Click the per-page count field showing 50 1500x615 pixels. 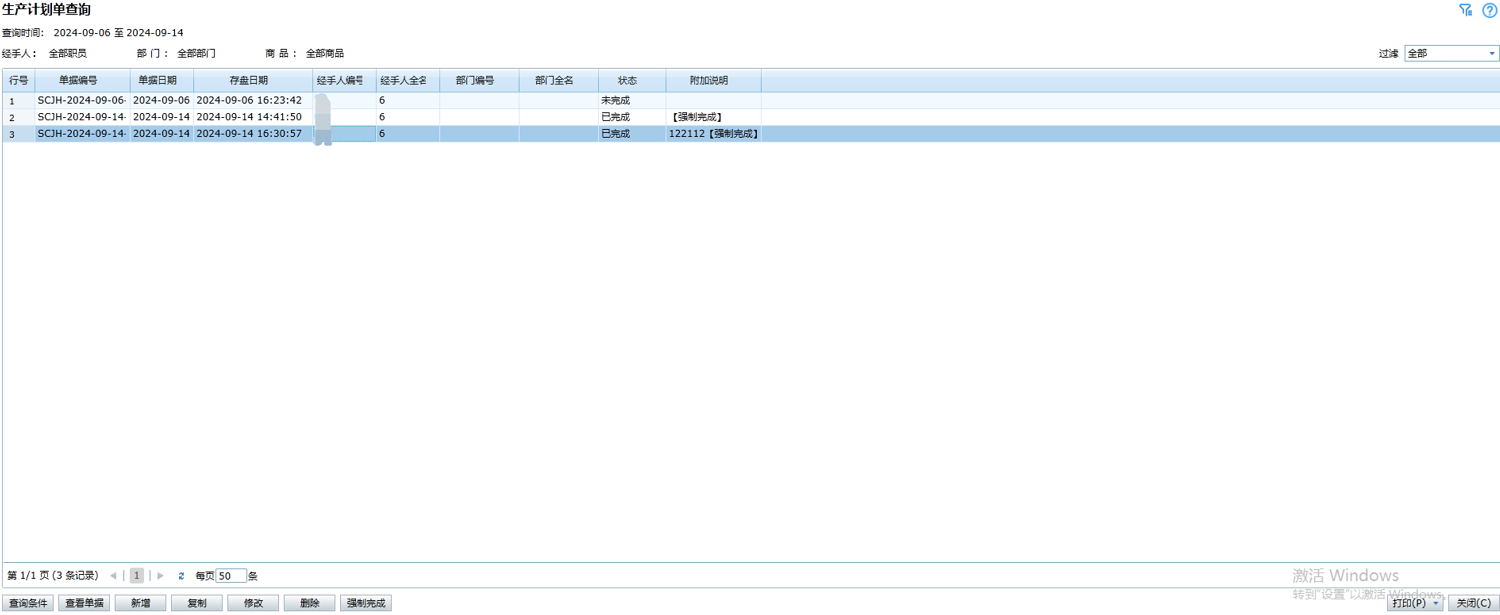tap(231, 576)
